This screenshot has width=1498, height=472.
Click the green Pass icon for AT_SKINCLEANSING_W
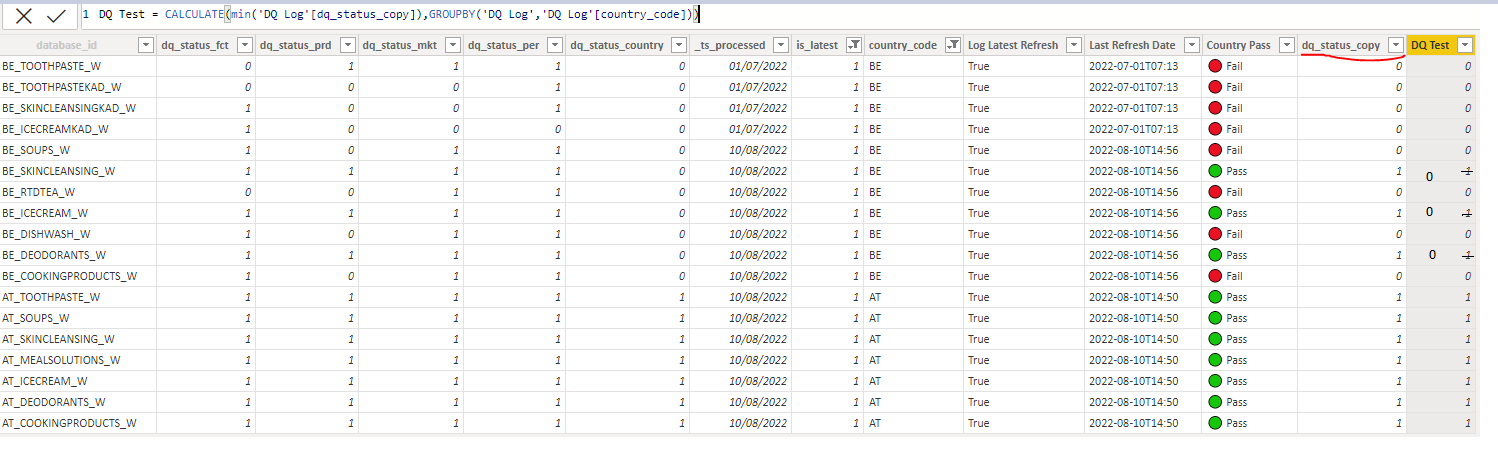click(1215, 339)
